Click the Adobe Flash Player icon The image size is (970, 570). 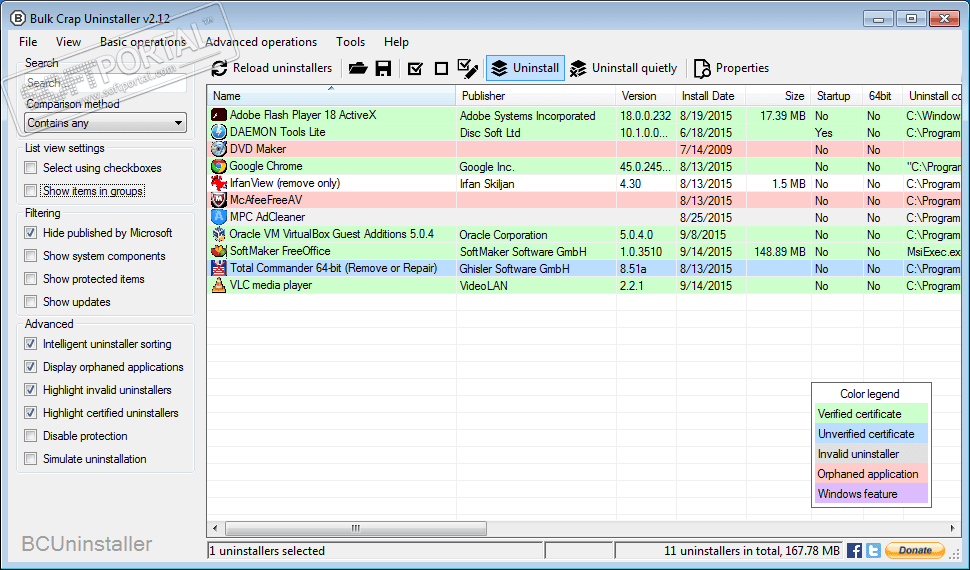click(218, 115)
